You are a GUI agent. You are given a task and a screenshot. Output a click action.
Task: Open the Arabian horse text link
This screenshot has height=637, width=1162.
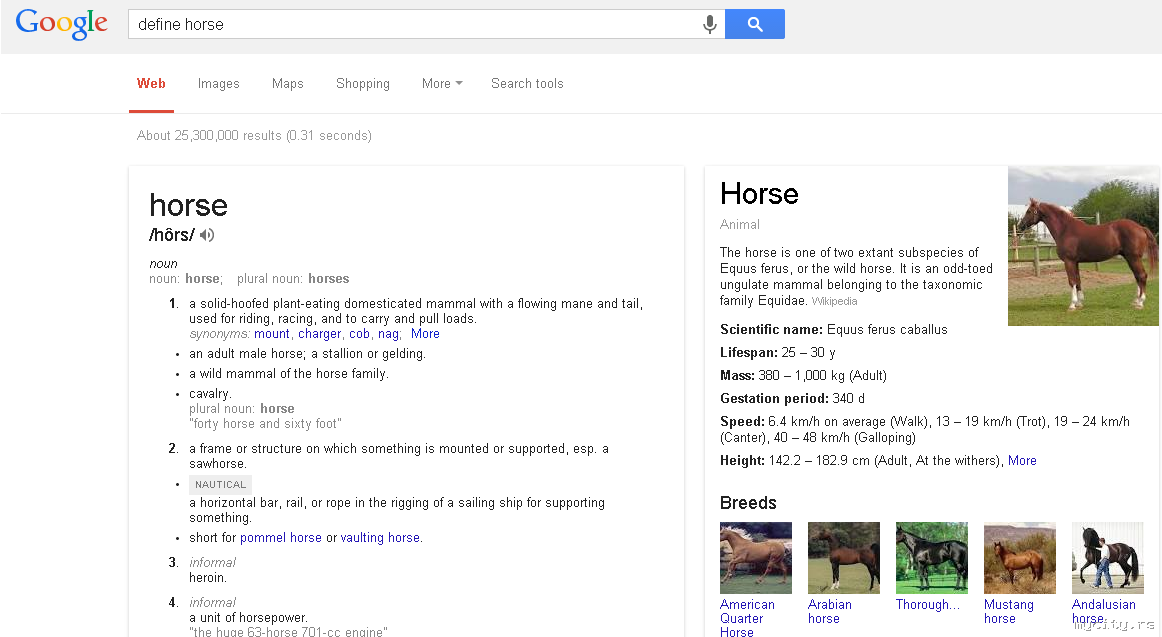click(829, 612)
